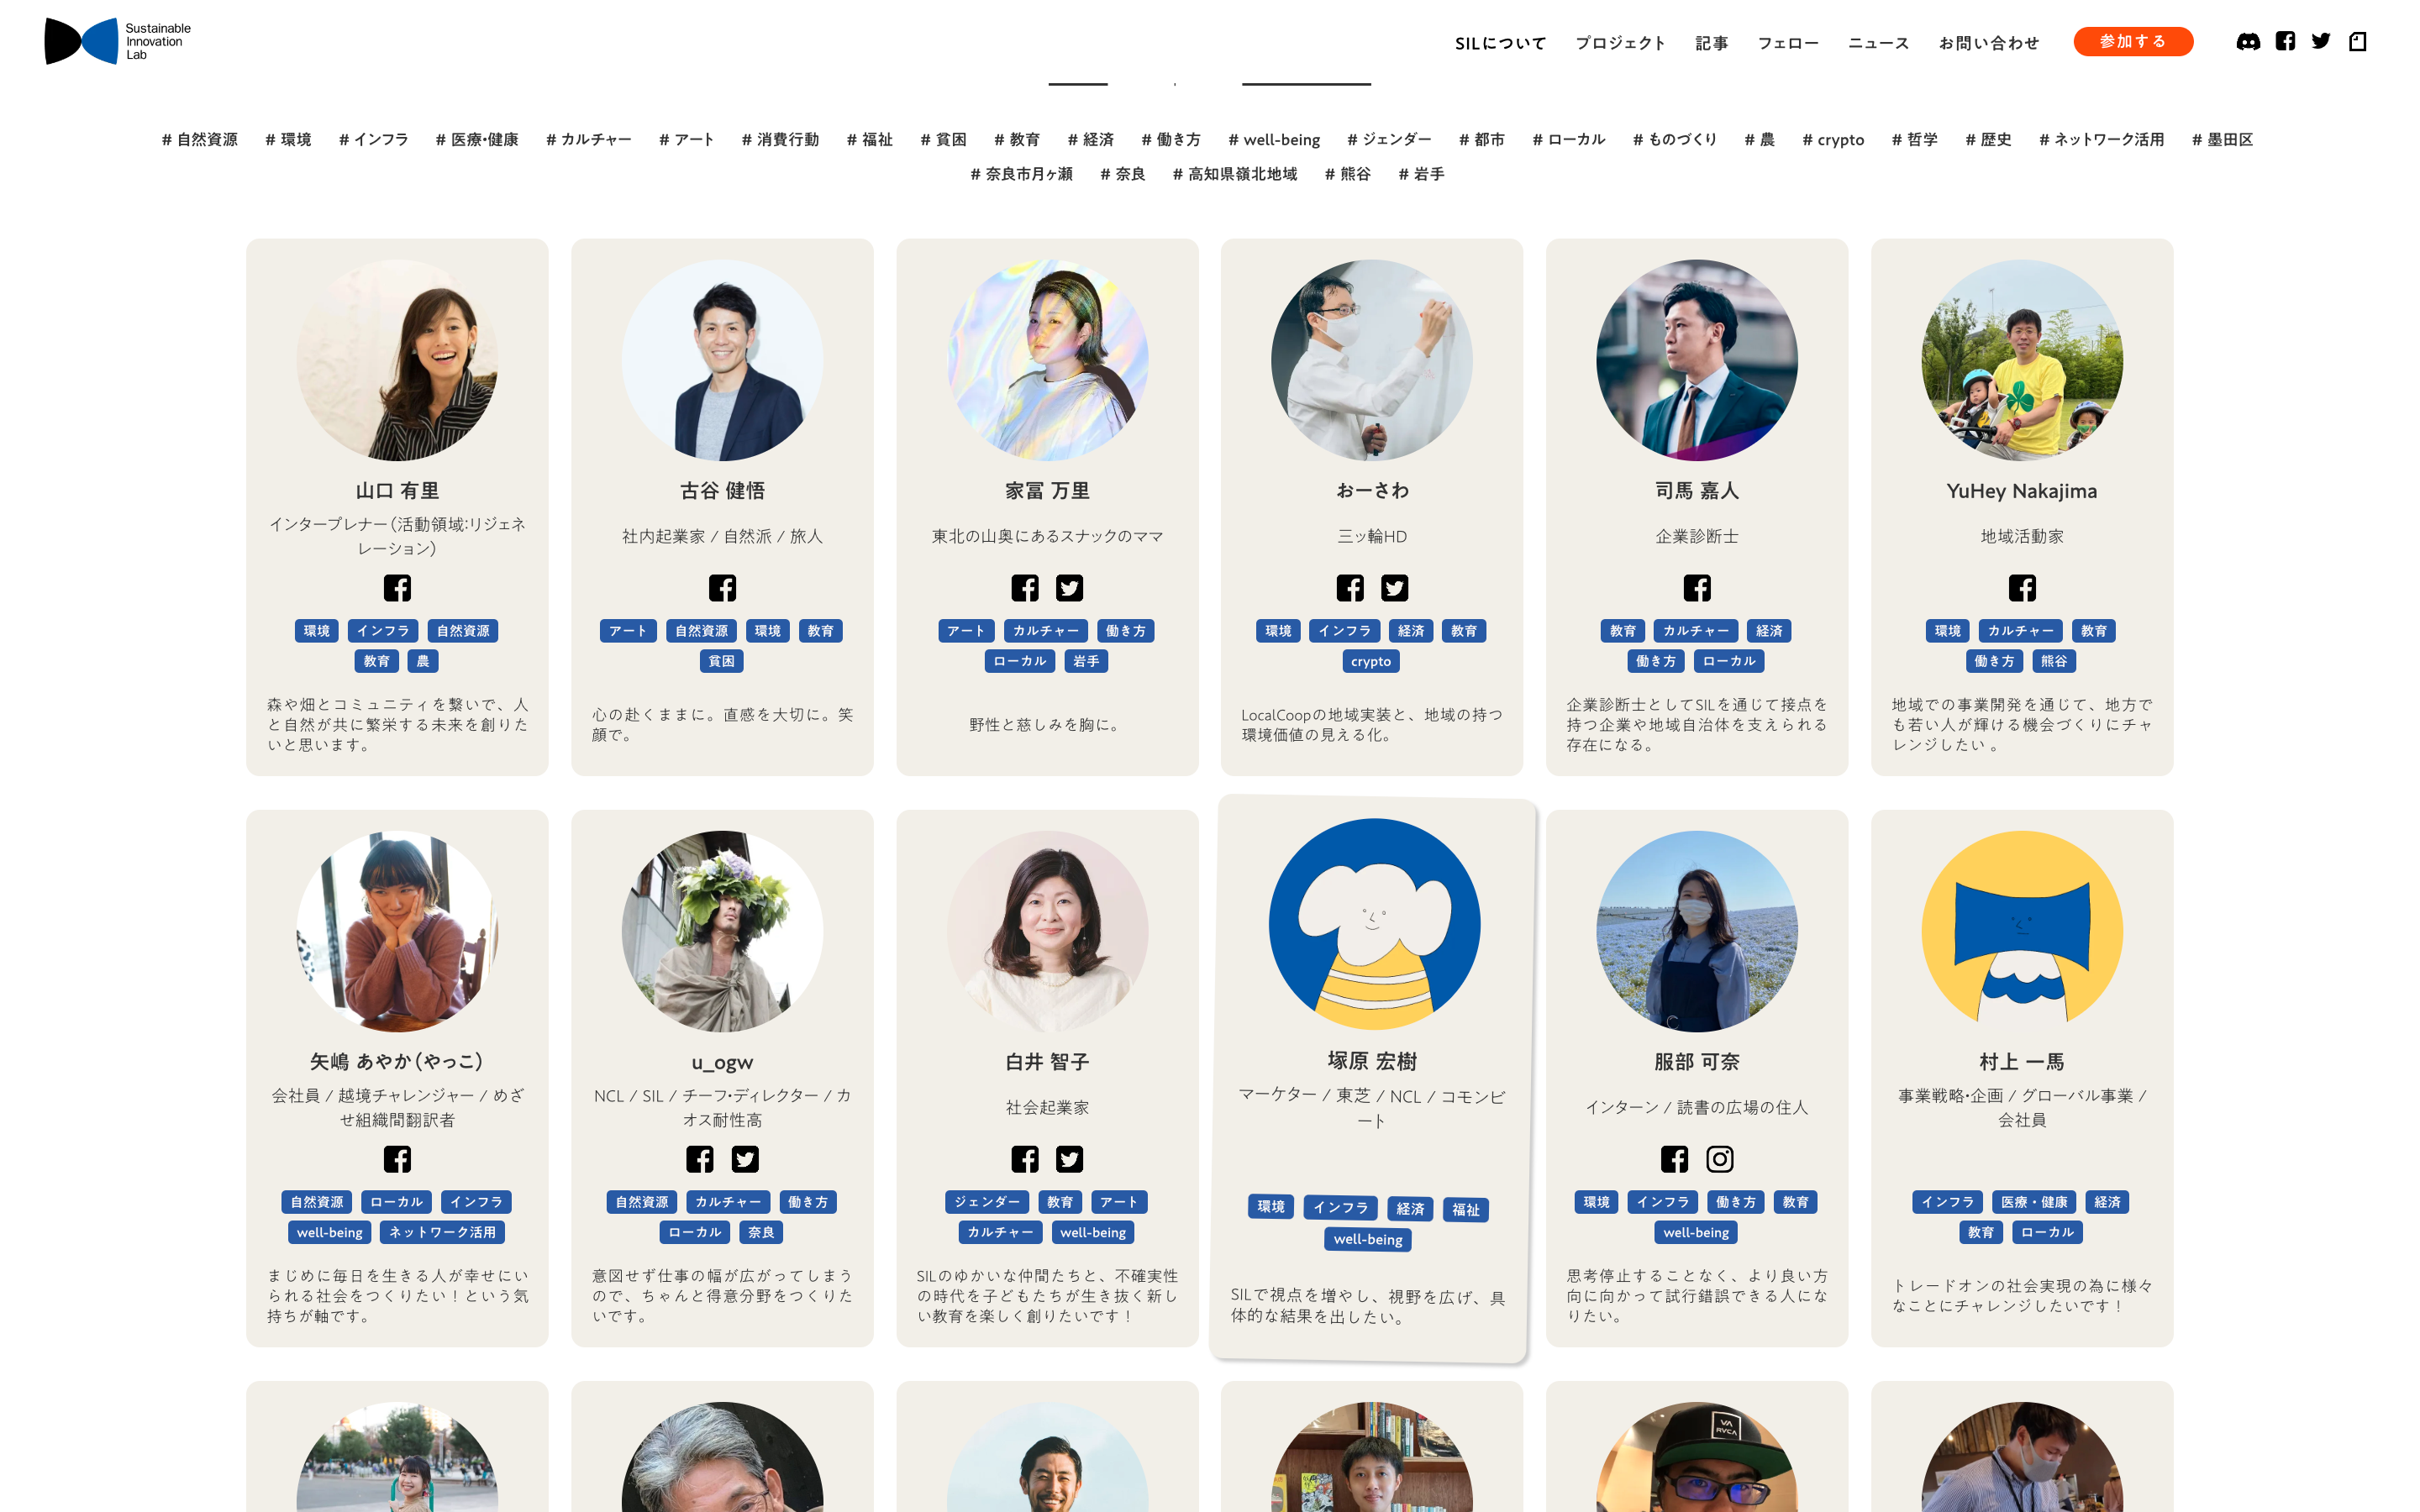Image resolution: width=2420 pixels, height=1512 pixels.
Task: Click the 貧困 tag on 古谷 健悟's card
Action: (721, 661)
